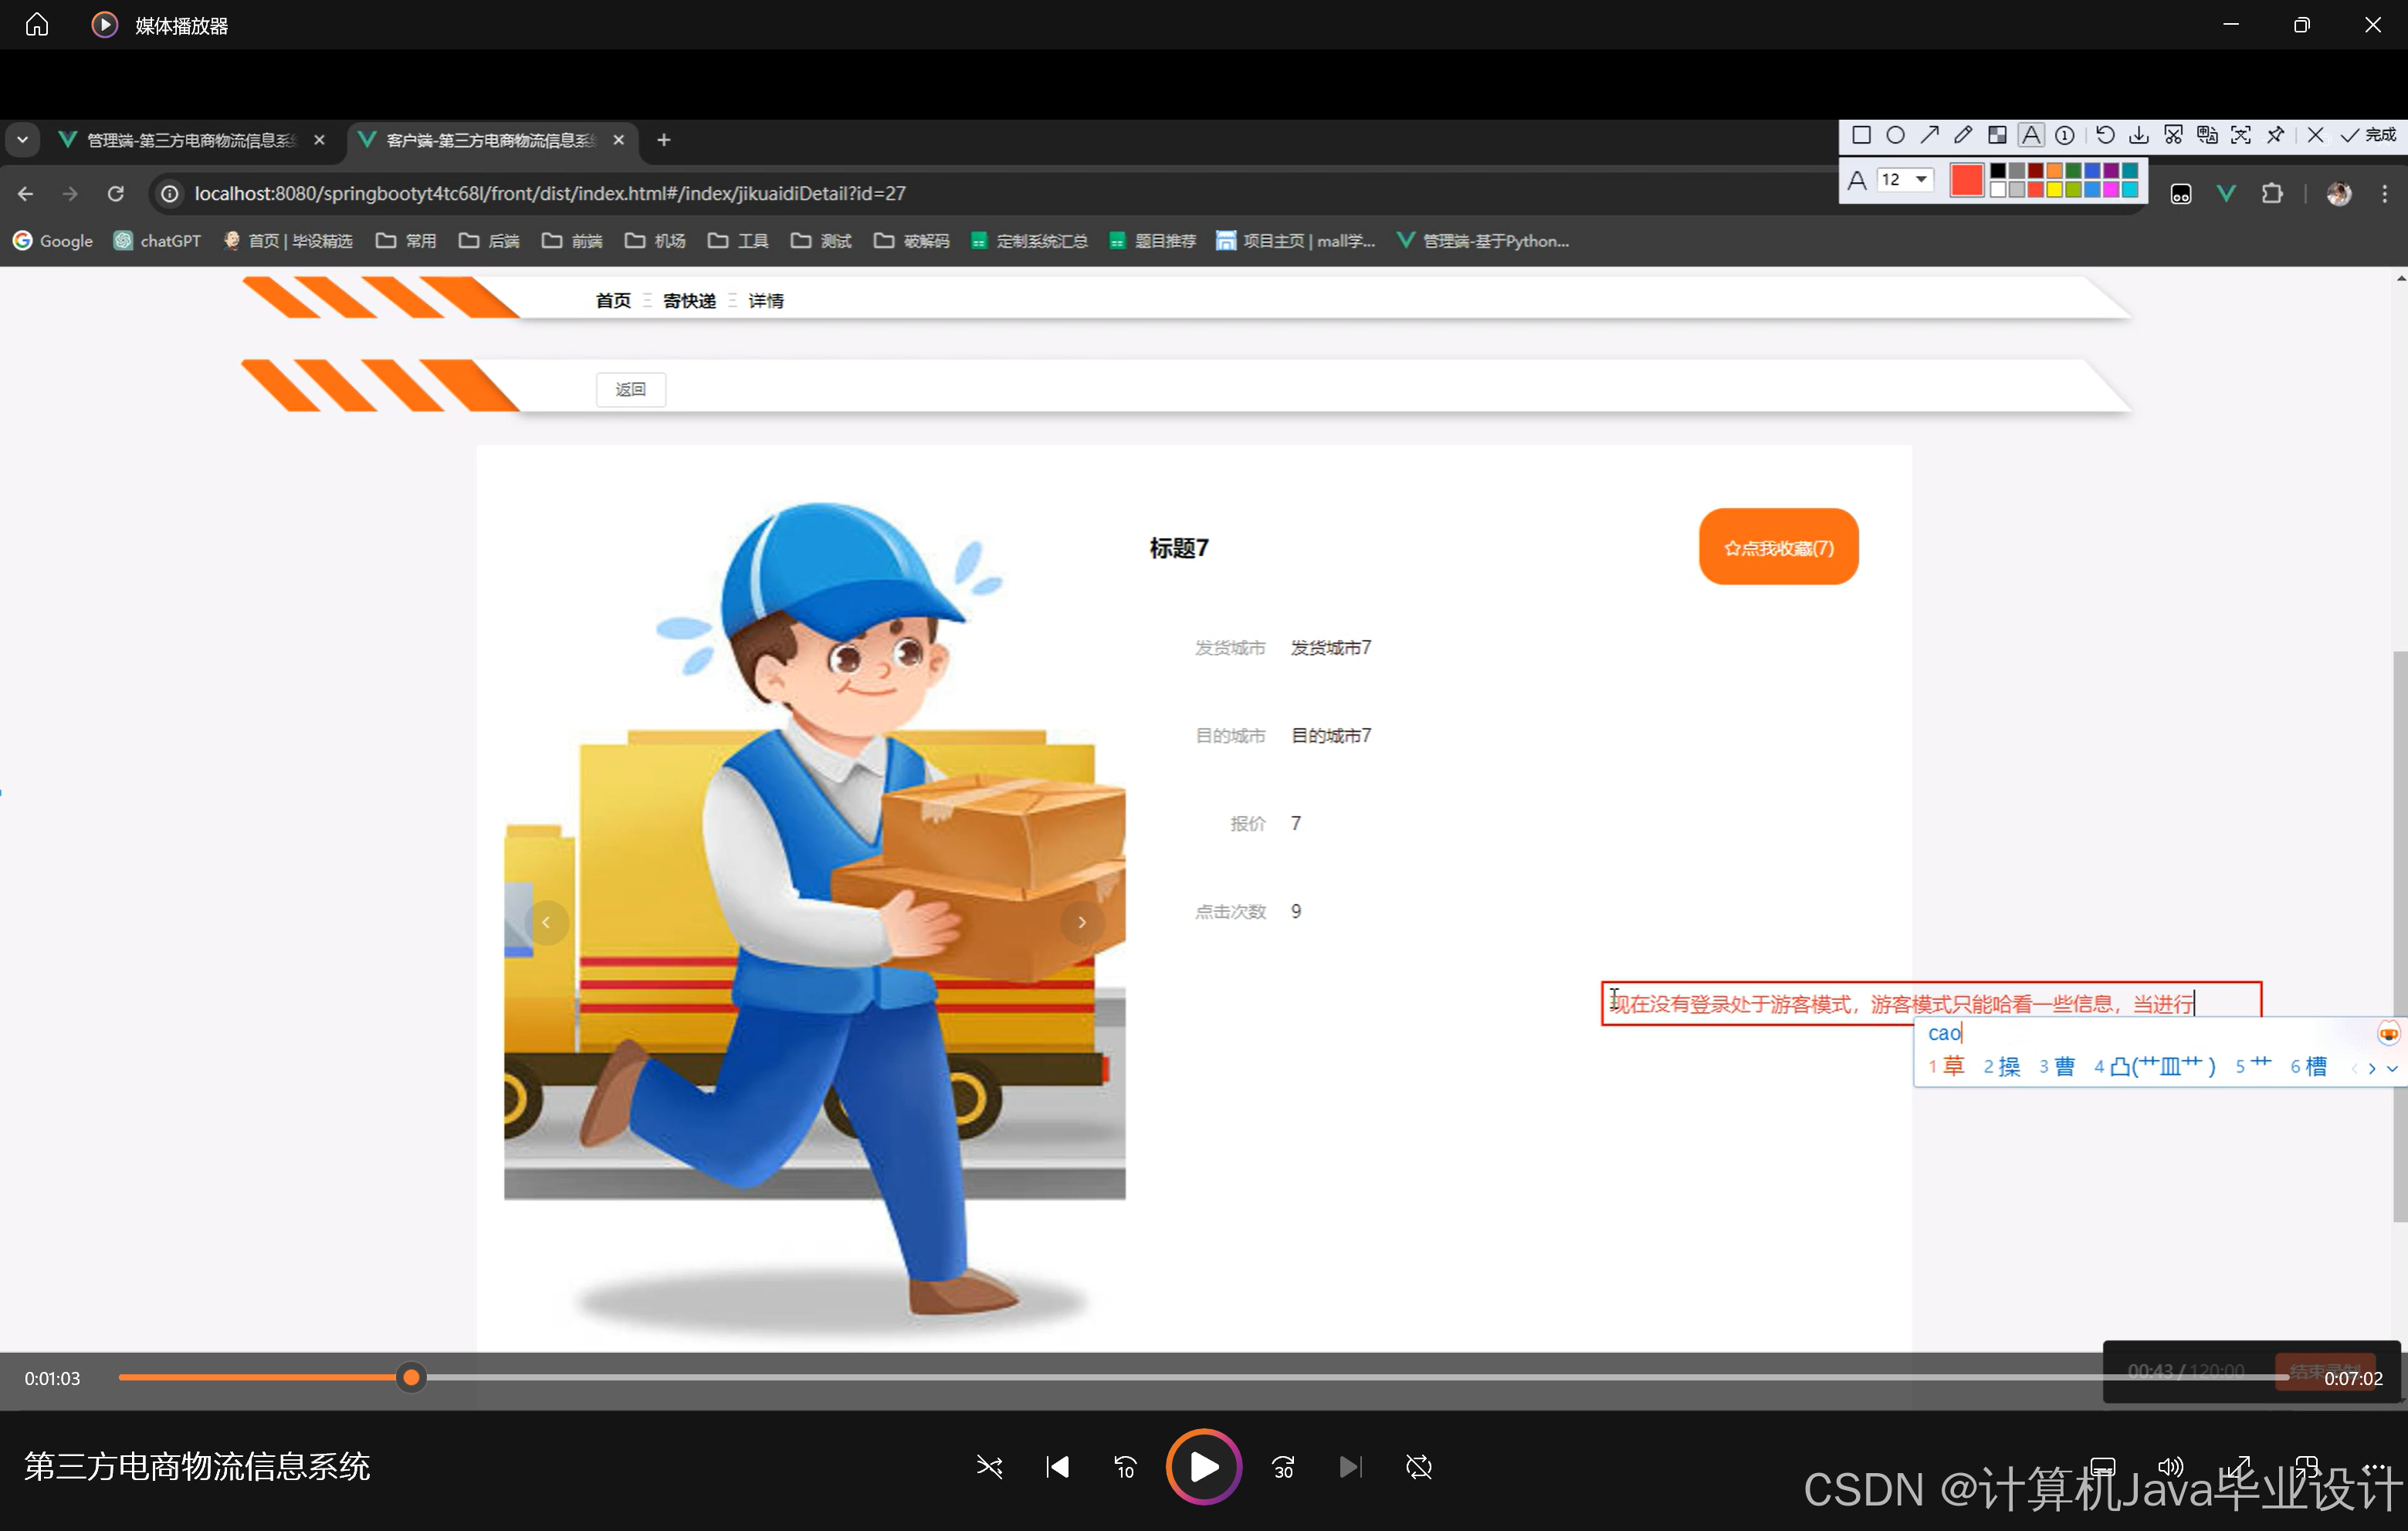Click the video progress slider knob
This screenshot has width=2408, height=1531.
(411, 1378)
